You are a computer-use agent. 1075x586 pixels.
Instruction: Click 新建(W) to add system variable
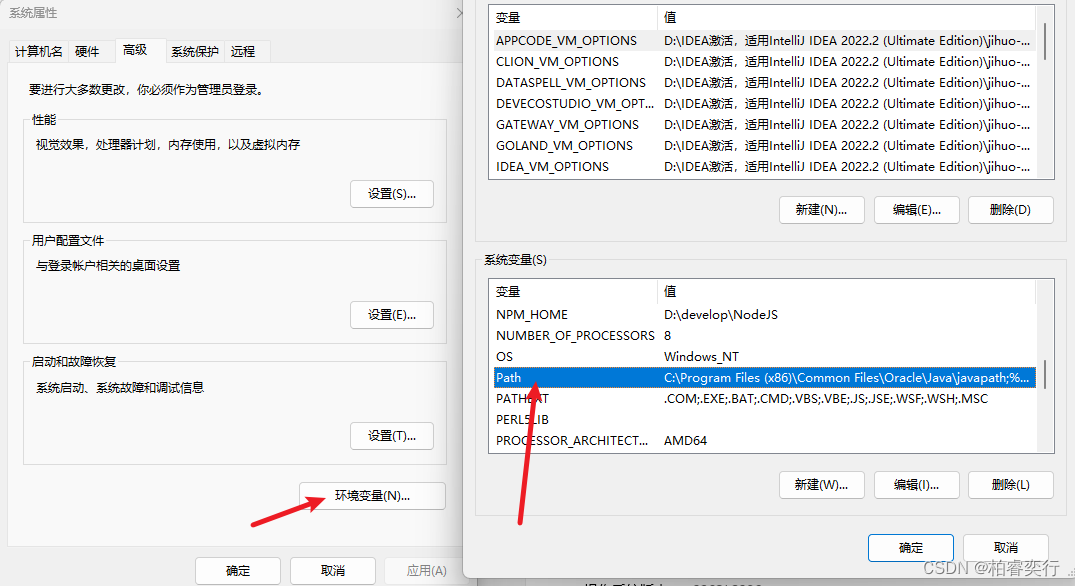pos(821,485)
